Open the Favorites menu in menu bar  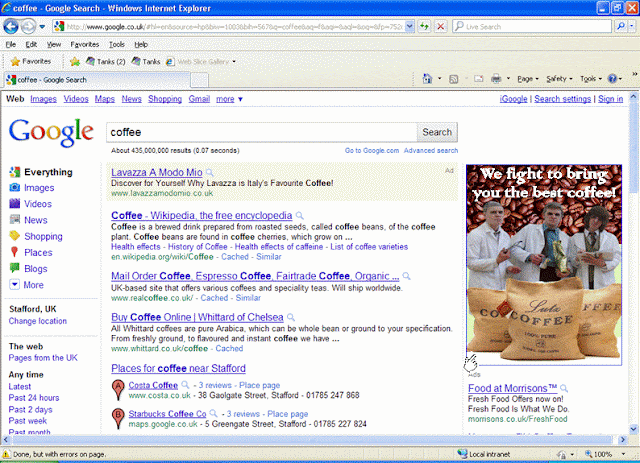pos(84,45)
